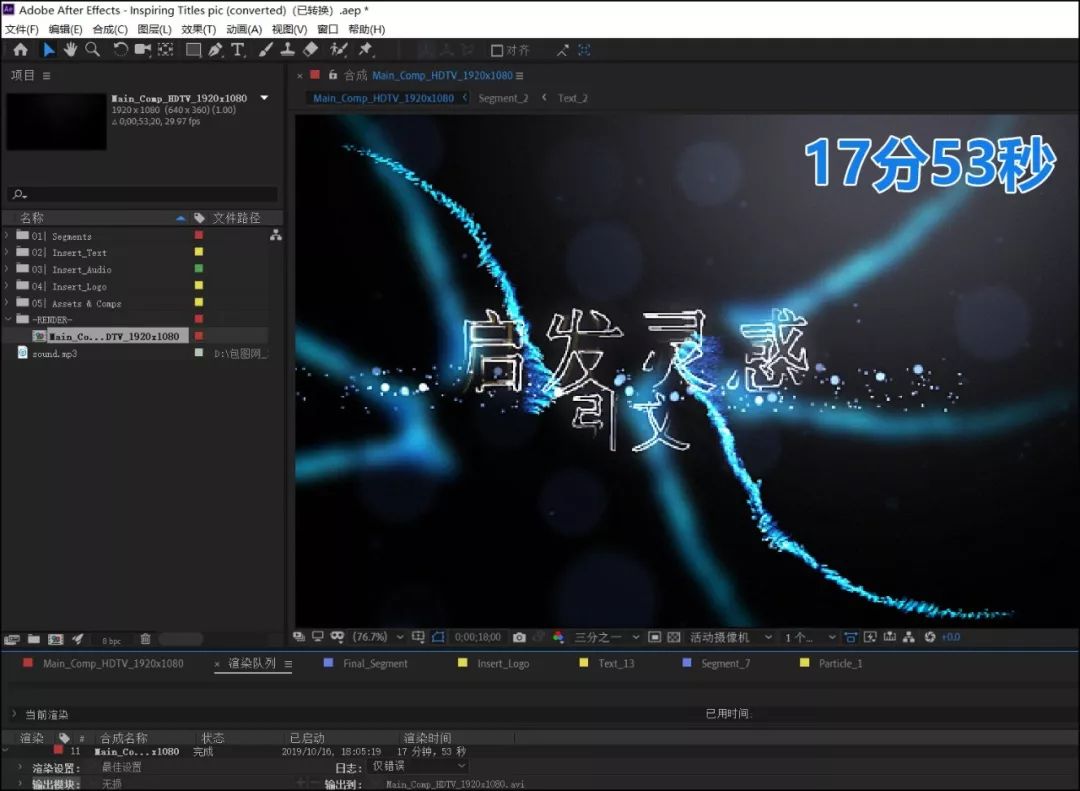This screenshot has height=791, width=1080.
Task: Select the Hand tool
Action: (68, 50)
